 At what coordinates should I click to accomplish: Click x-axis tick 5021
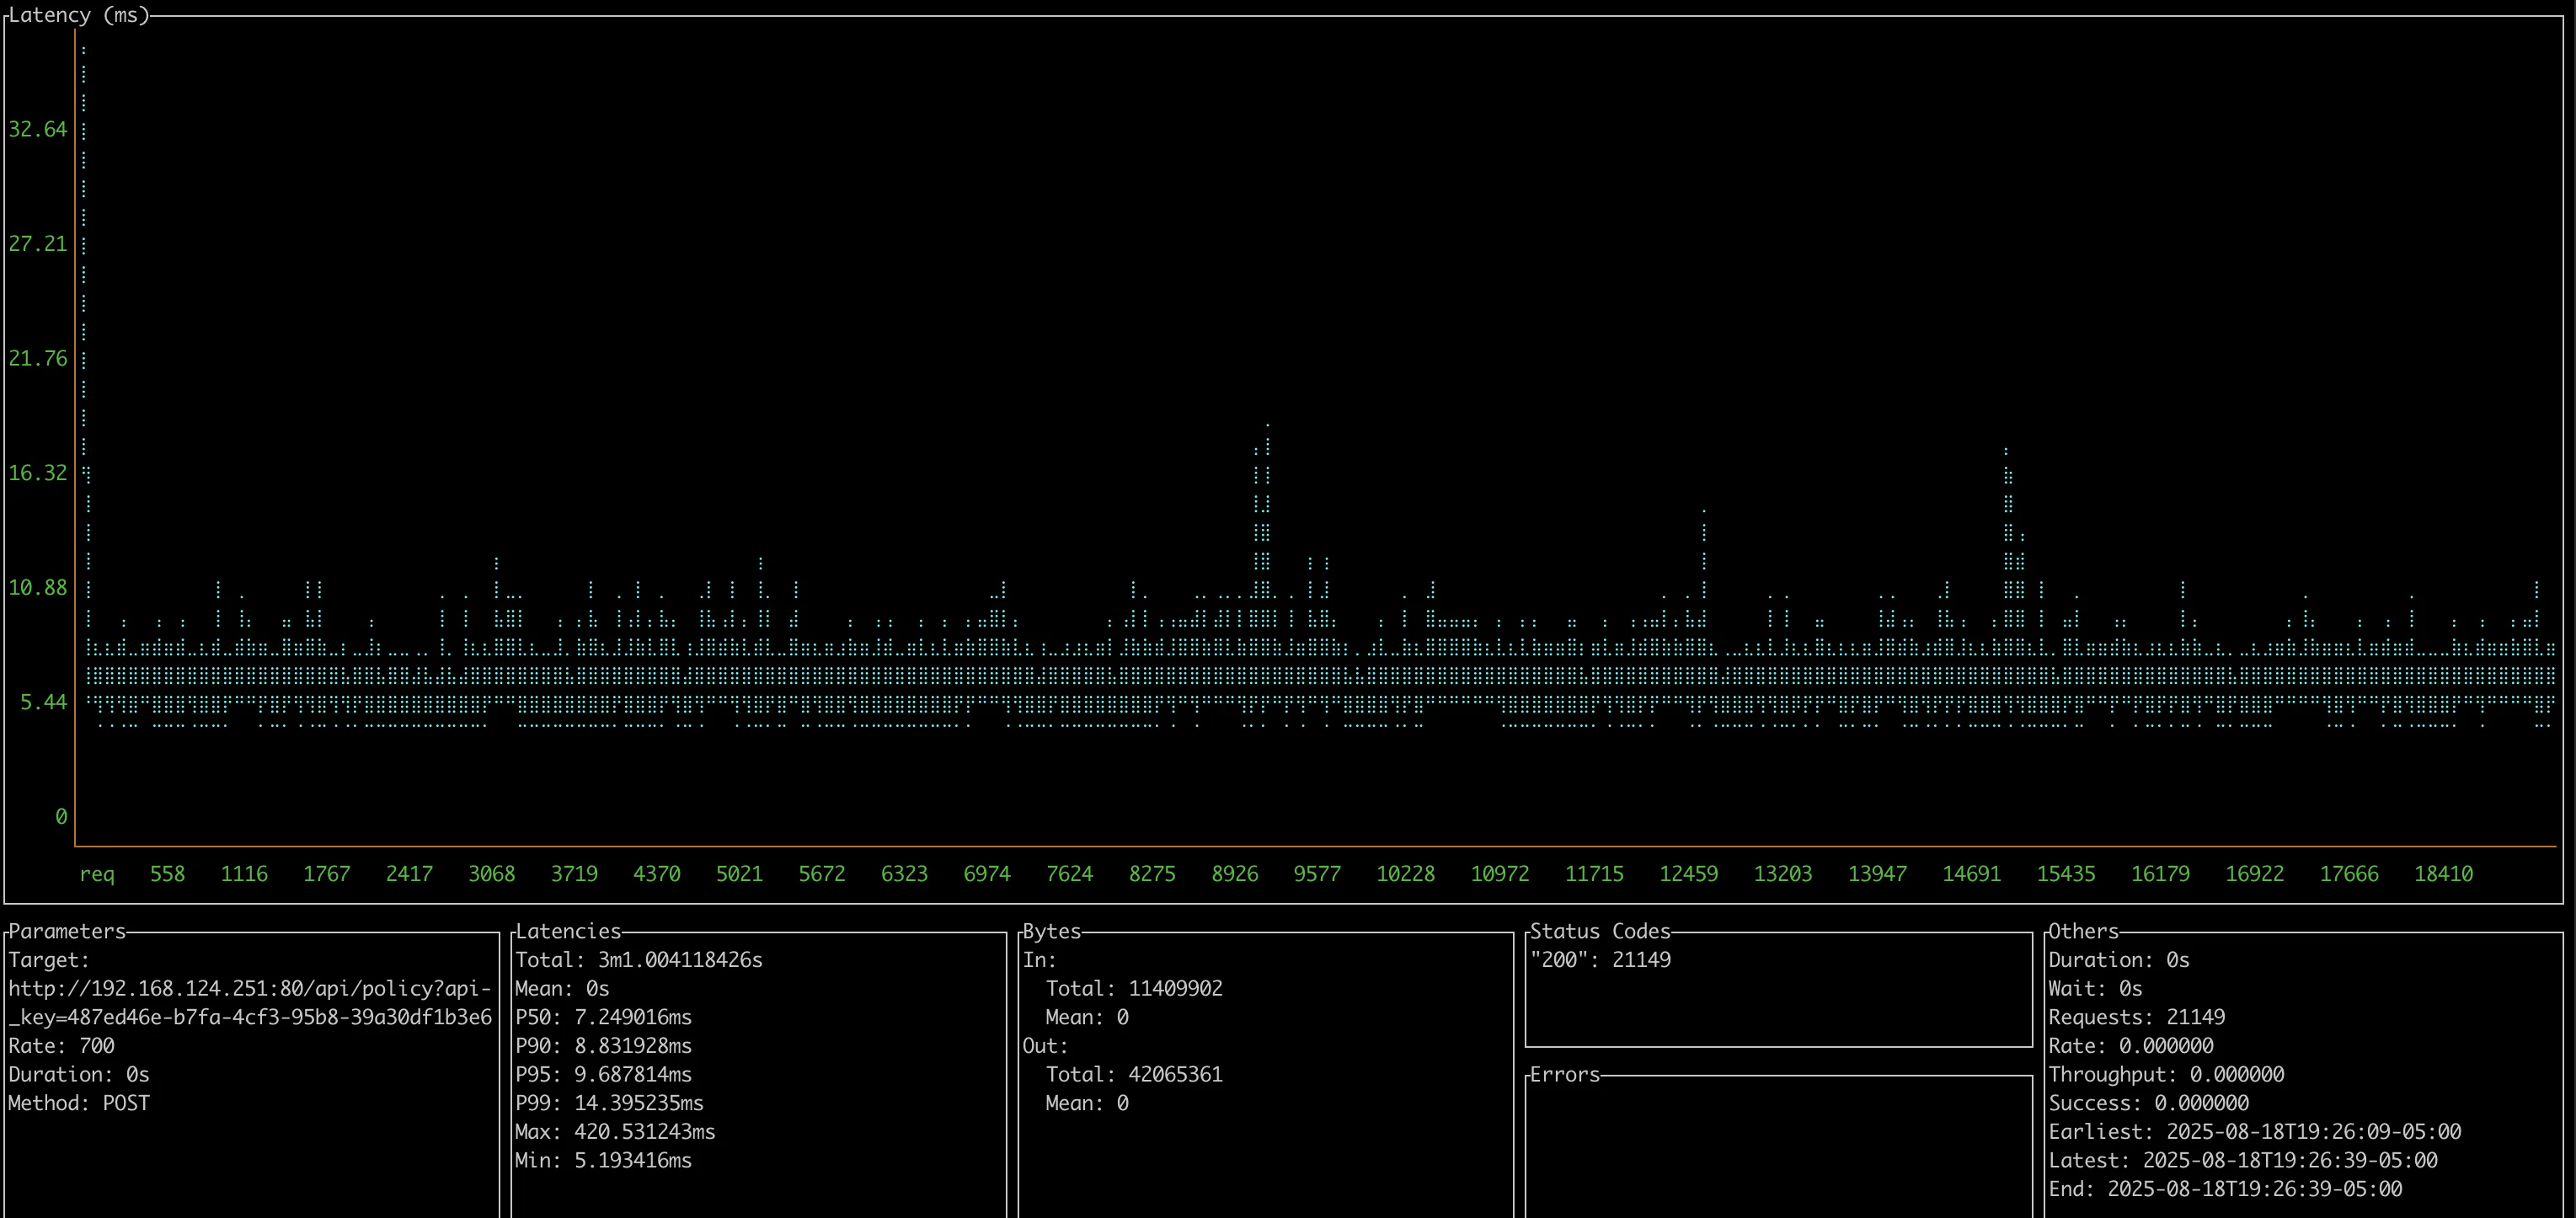(740, 874)
